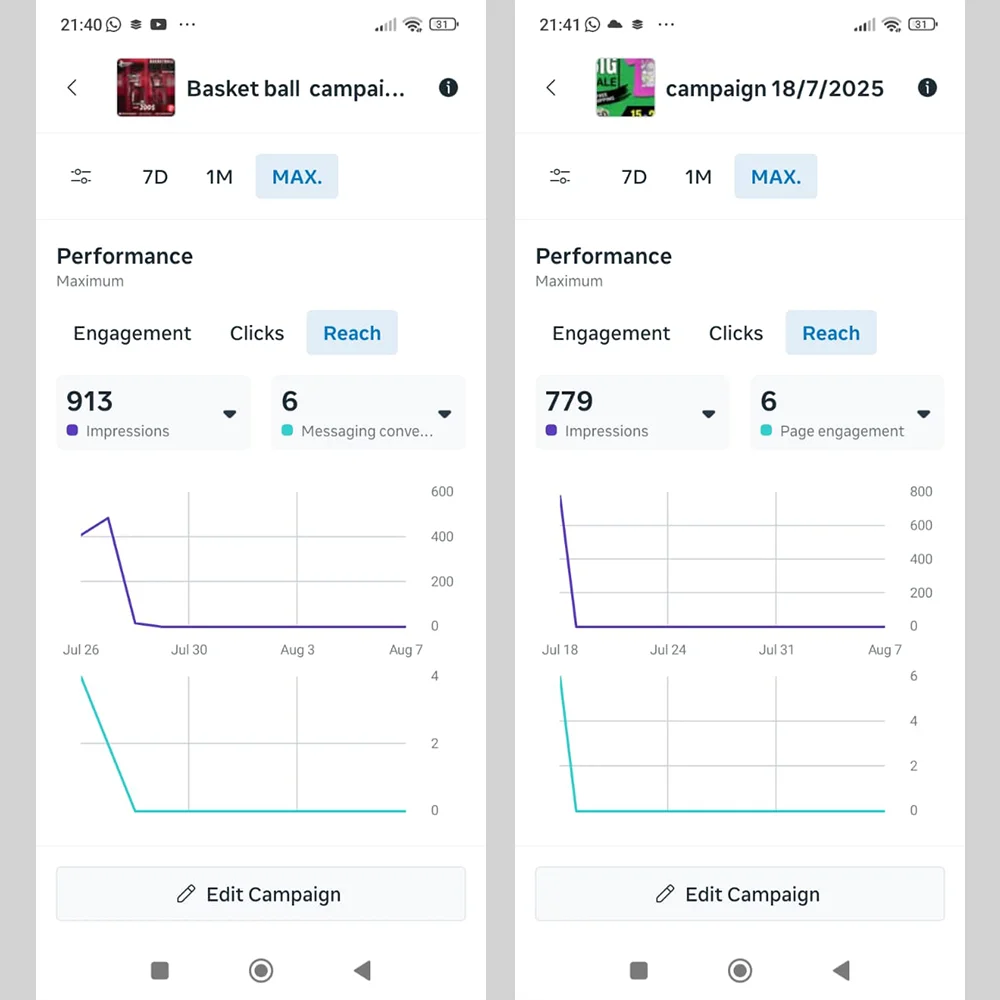Expand the 913 Impressions metric dropdown
Screen dimensions: 1000x1000
(229, 414)
